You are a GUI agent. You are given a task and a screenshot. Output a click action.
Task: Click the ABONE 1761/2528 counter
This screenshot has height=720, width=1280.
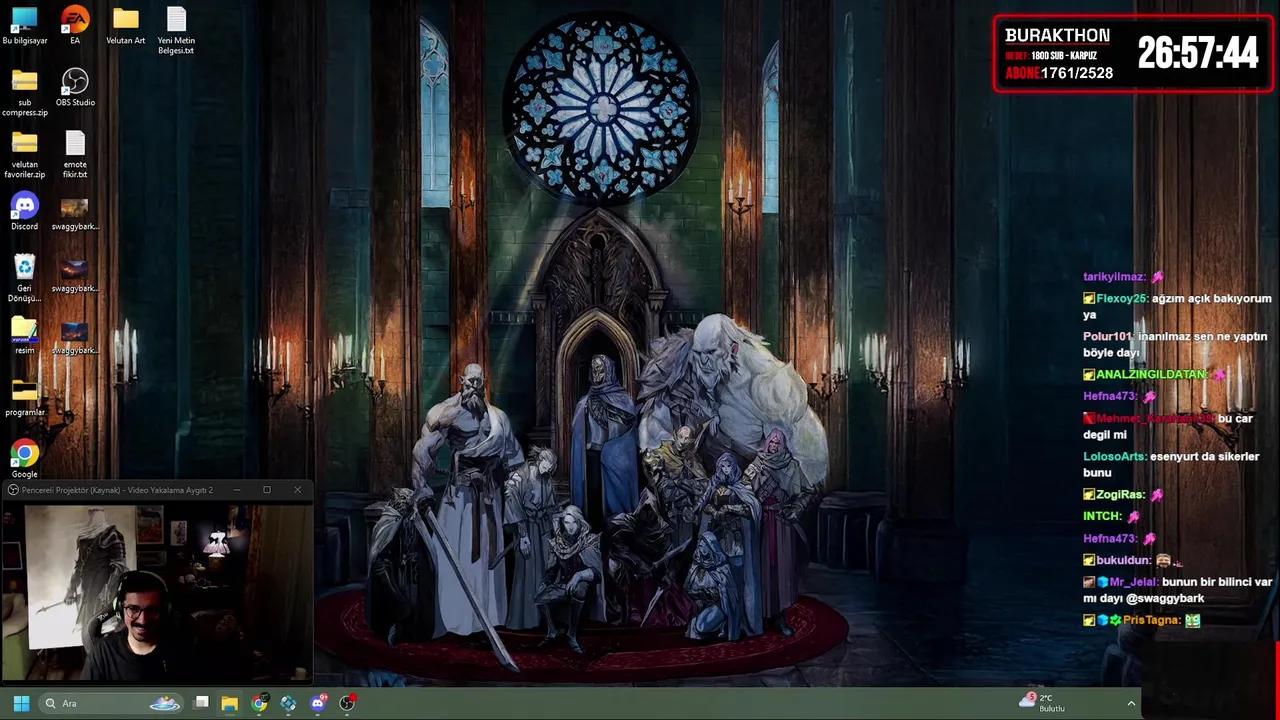click(1059, 73)
